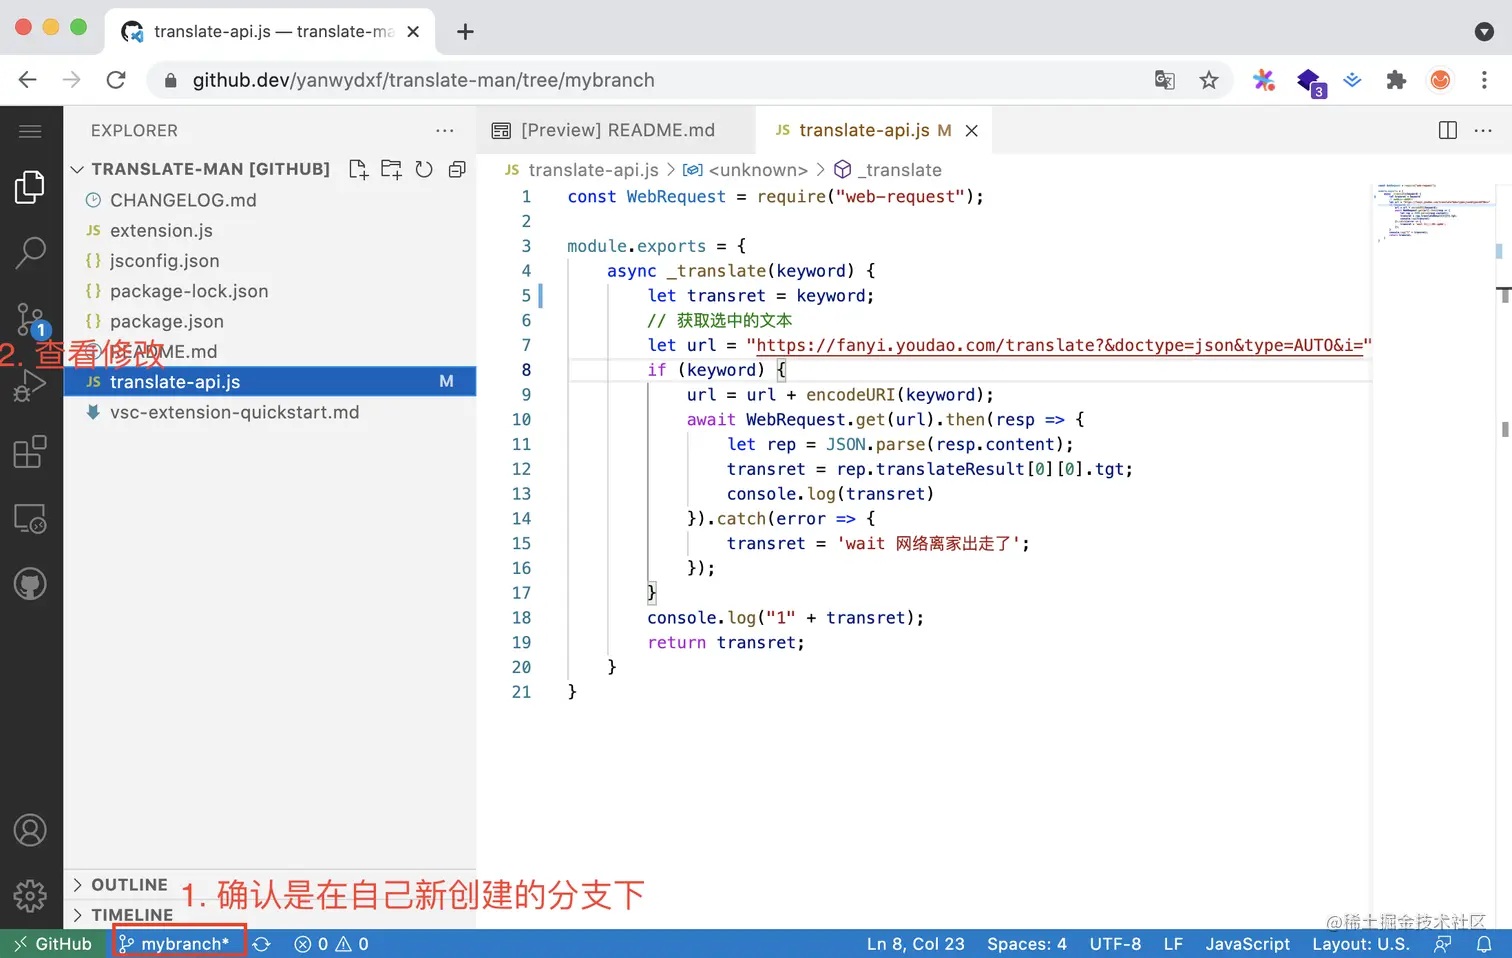Close the translate-api.js editor tab
The height and width of the screenshot is (958, 1512).
coord(971,130)
